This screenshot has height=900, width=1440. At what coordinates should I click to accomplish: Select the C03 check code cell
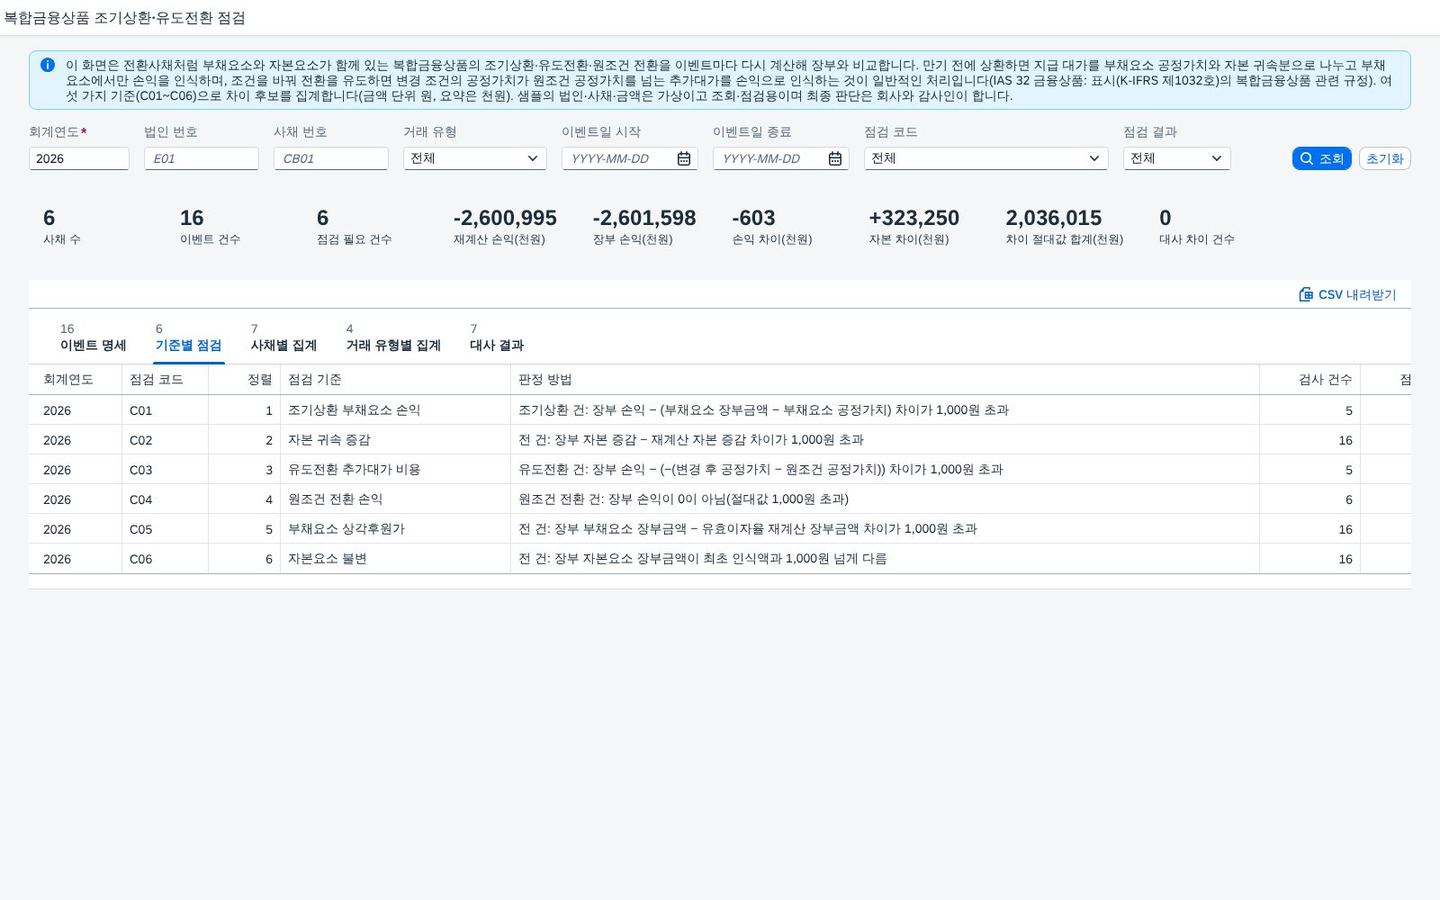tap(165, 470)
